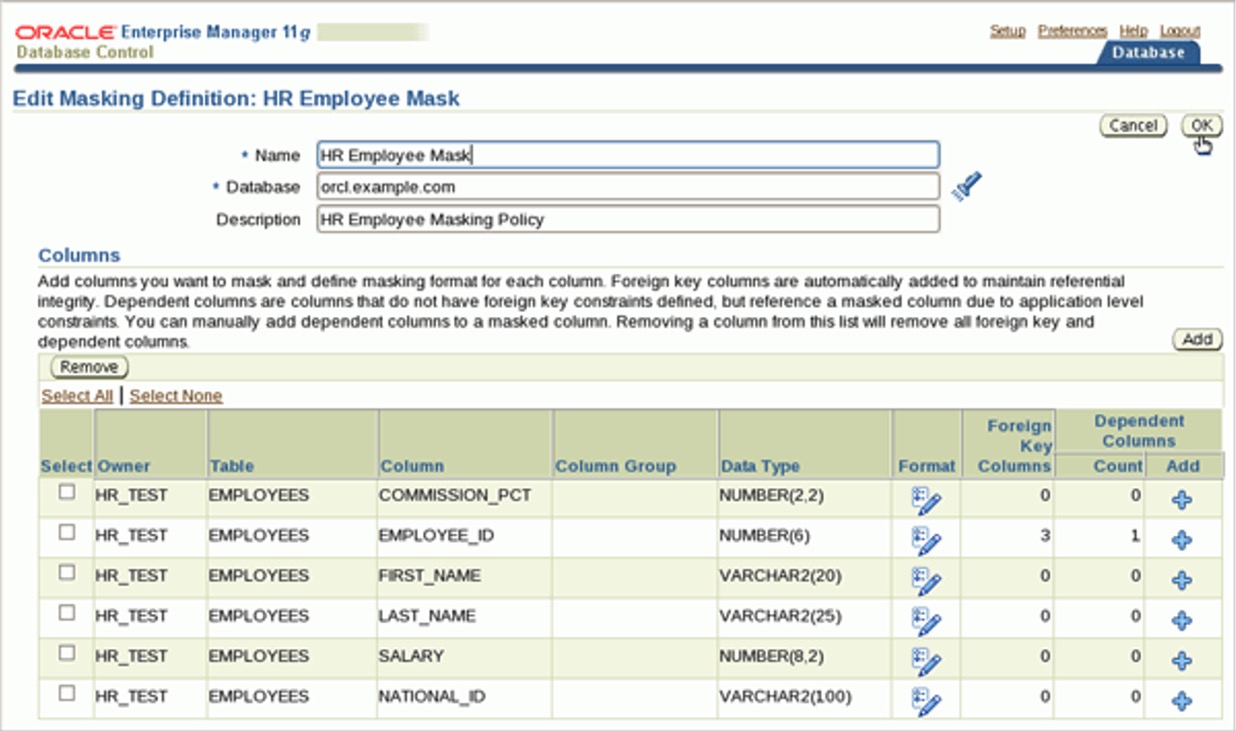The image size is (1236, 731).
Task: Click the Select None link
Action: [176, 396]
